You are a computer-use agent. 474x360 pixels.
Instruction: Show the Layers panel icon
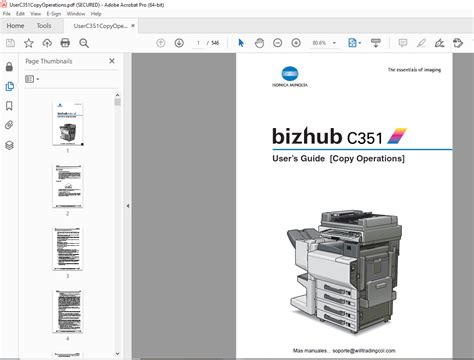(x=9, y=145)
